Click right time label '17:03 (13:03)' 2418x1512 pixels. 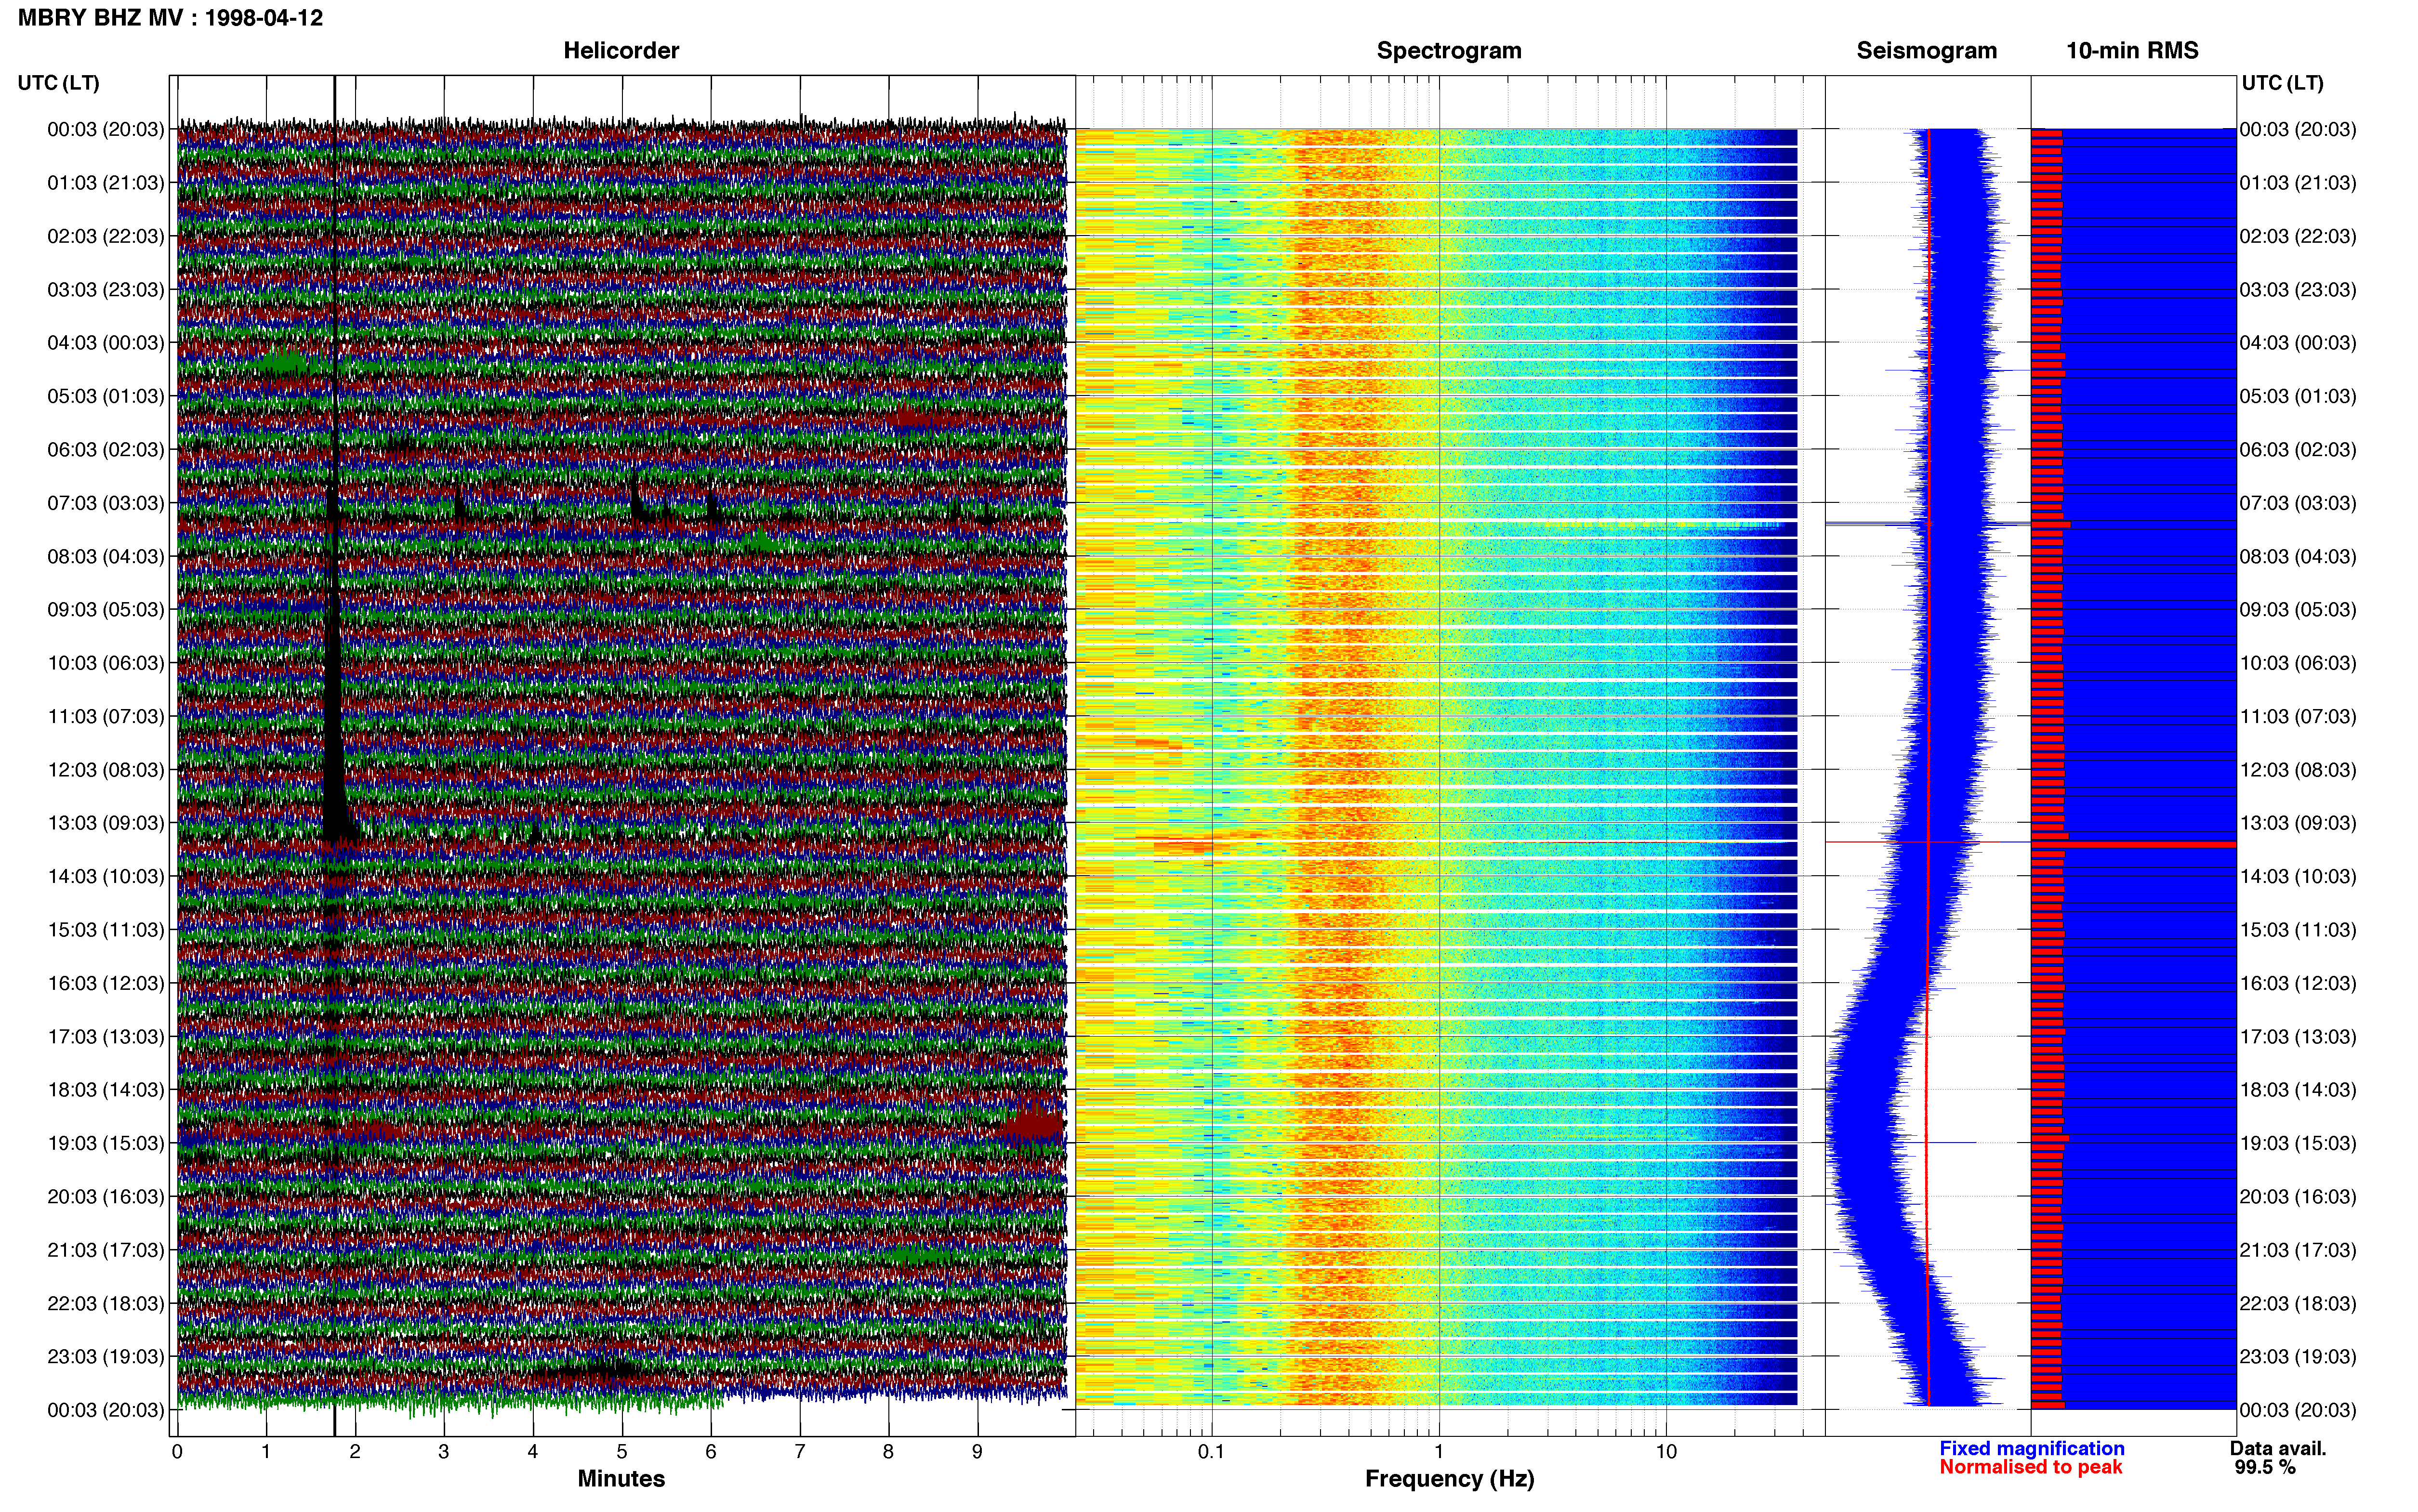tap(2298, 1036)
